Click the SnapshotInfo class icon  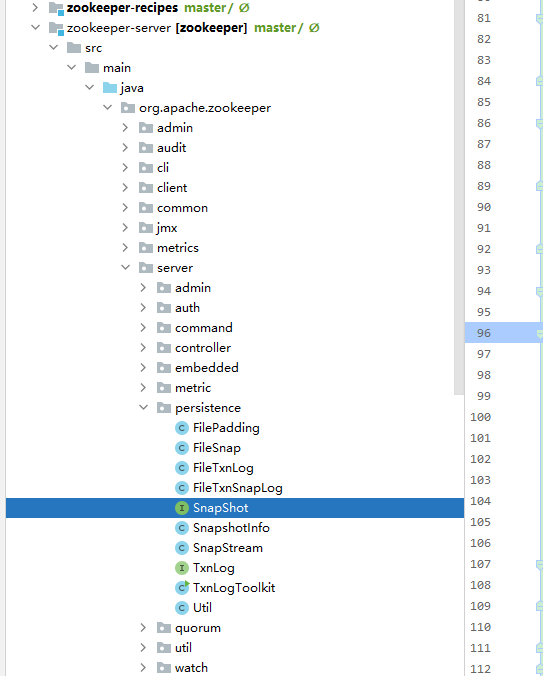point(182,528)
